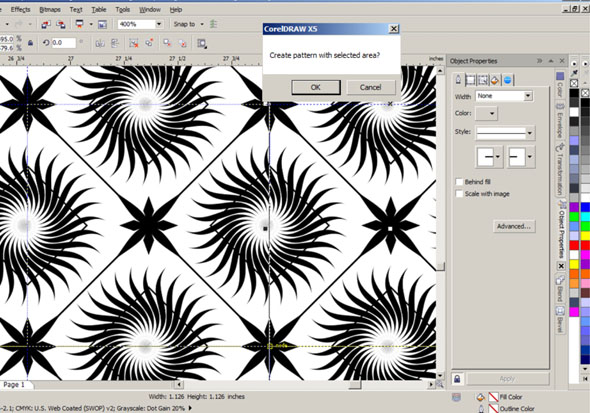The width and height of the screenshot is (590, 413).
Task: Click the Fill Color bucket icon in status bar
Action: pyautogui.click(x=480, y=397)
